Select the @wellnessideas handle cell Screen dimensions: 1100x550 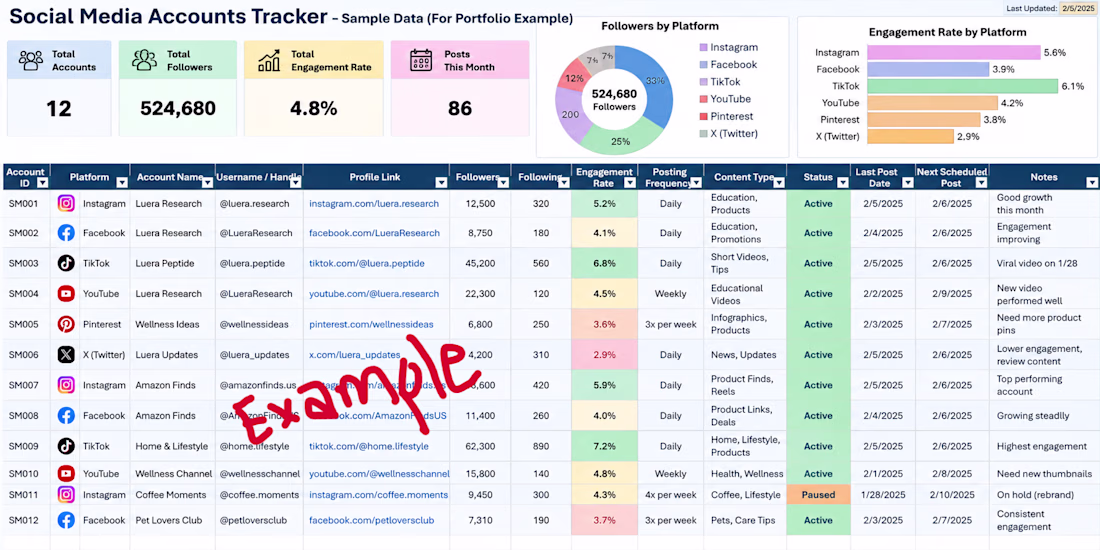point(257,324)
